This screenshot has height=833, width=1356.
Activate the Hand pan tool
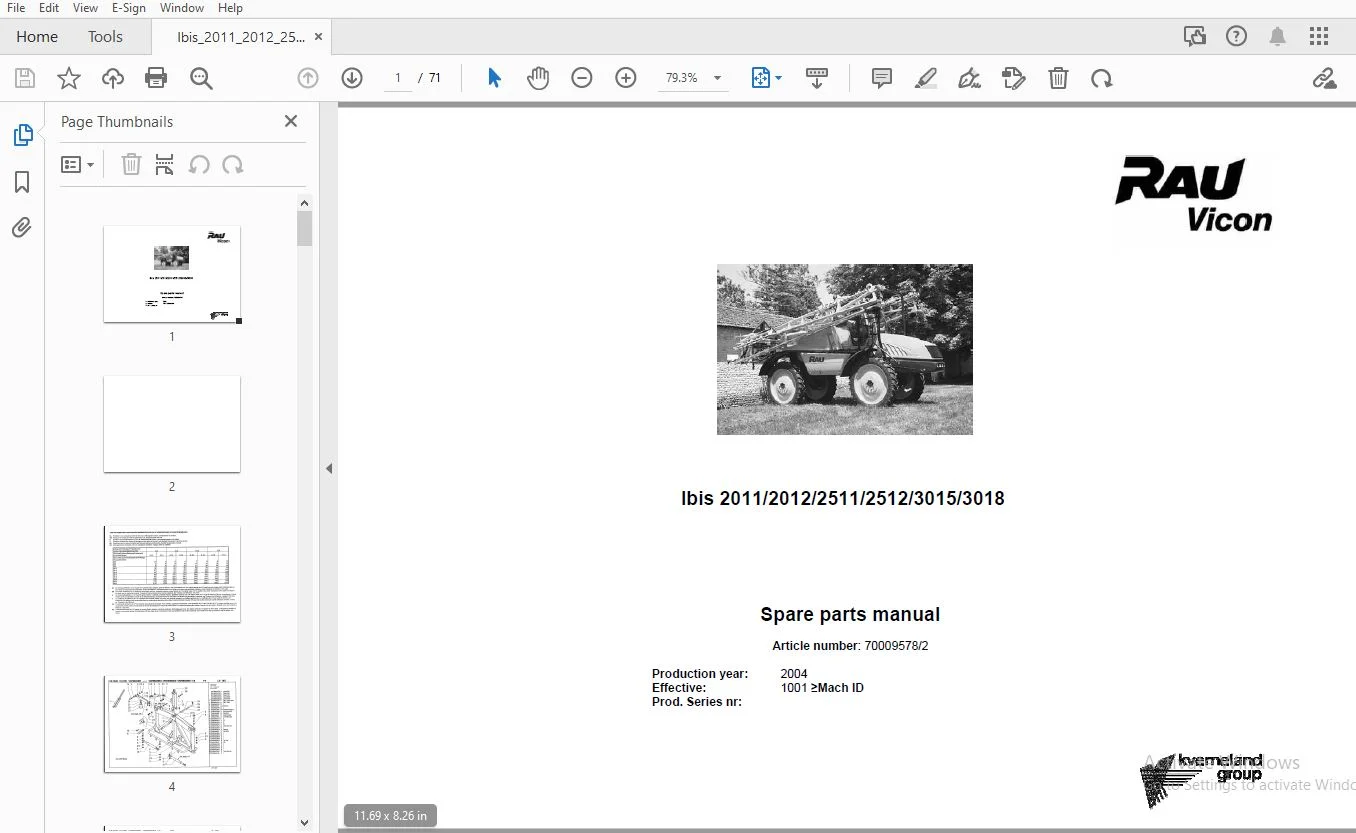538,78
